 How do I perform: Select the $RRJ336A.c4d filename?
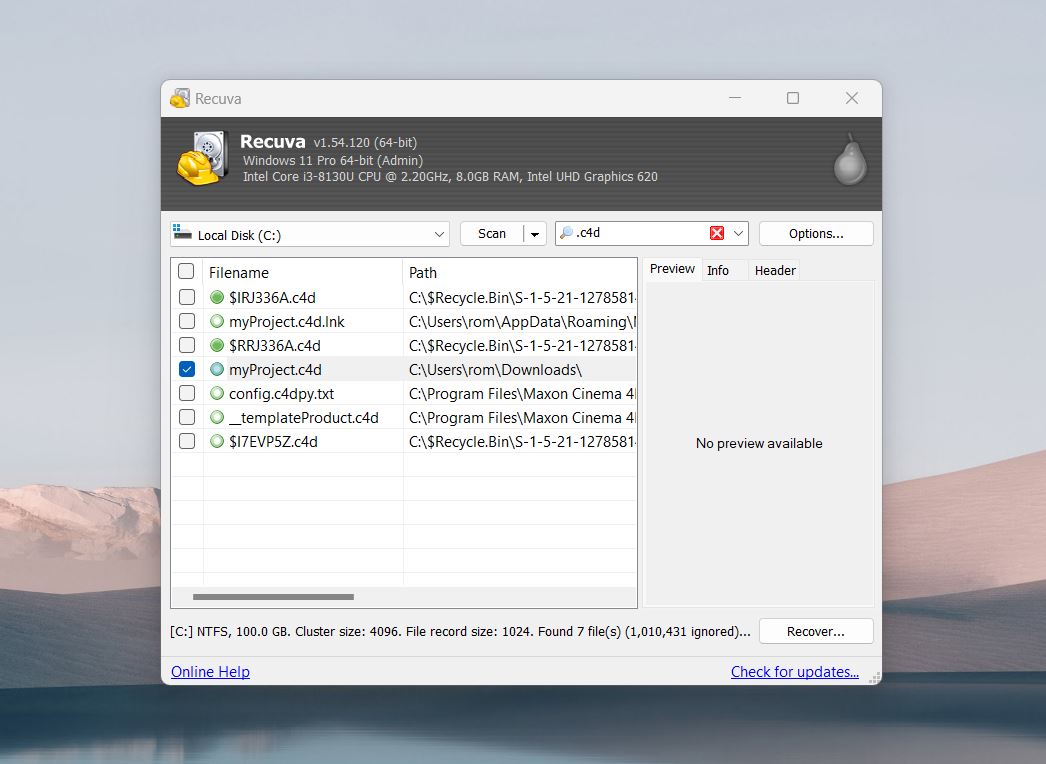pos(275,346)
